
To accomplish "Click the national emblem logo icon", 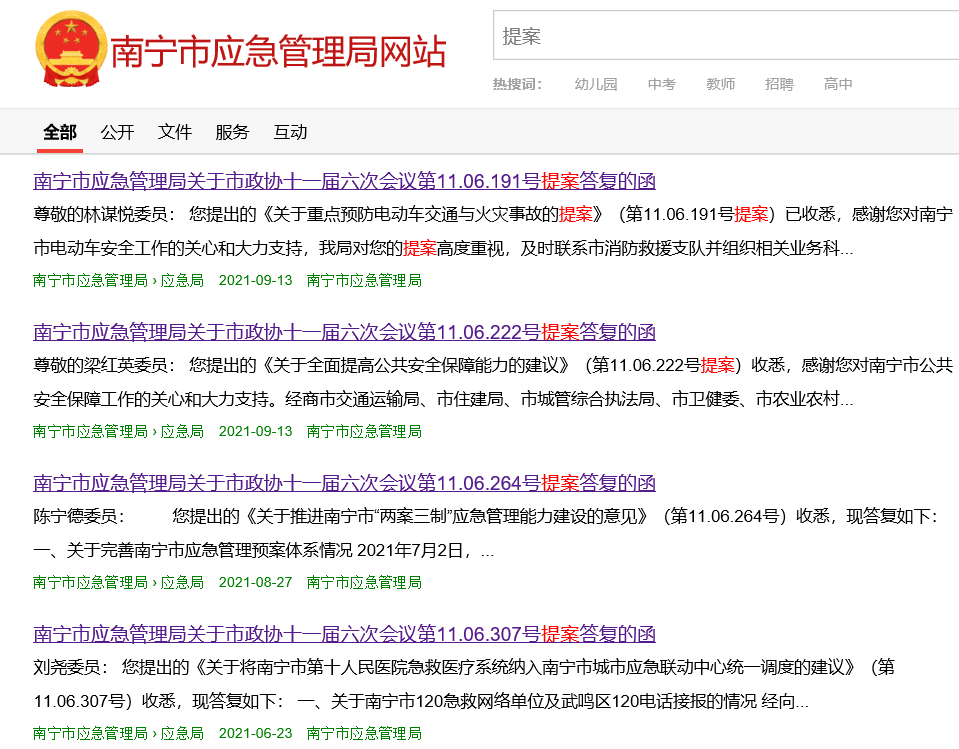I will (x=70, y=50).
